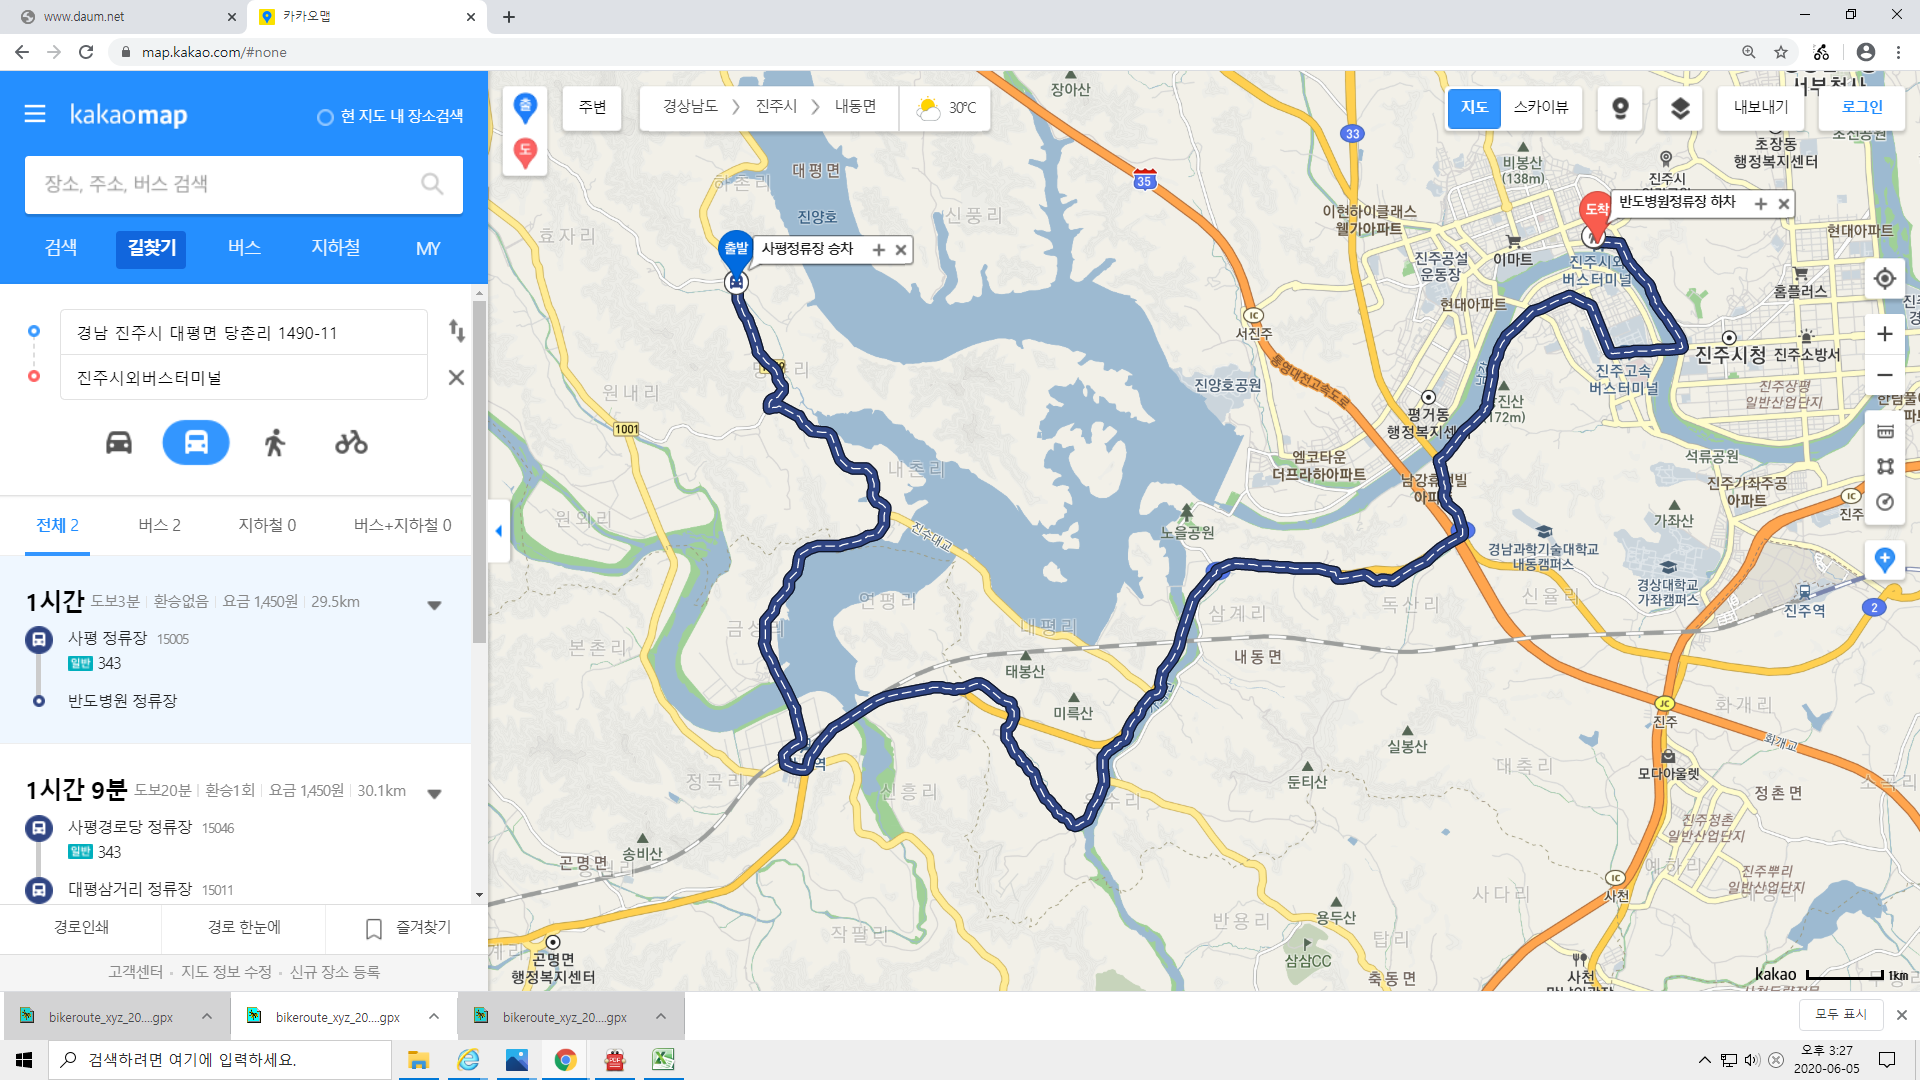The height and width of the screenshot is (1080, 1920).
Task: Click the map layers icon
Action: tap(1680, 108)
